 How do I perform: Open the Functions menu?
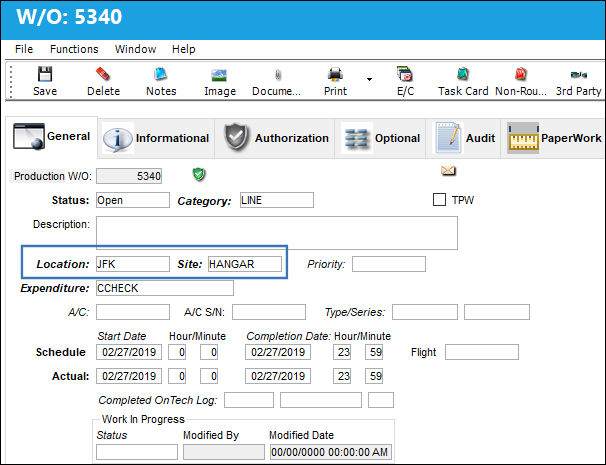(x=74, y=49)
